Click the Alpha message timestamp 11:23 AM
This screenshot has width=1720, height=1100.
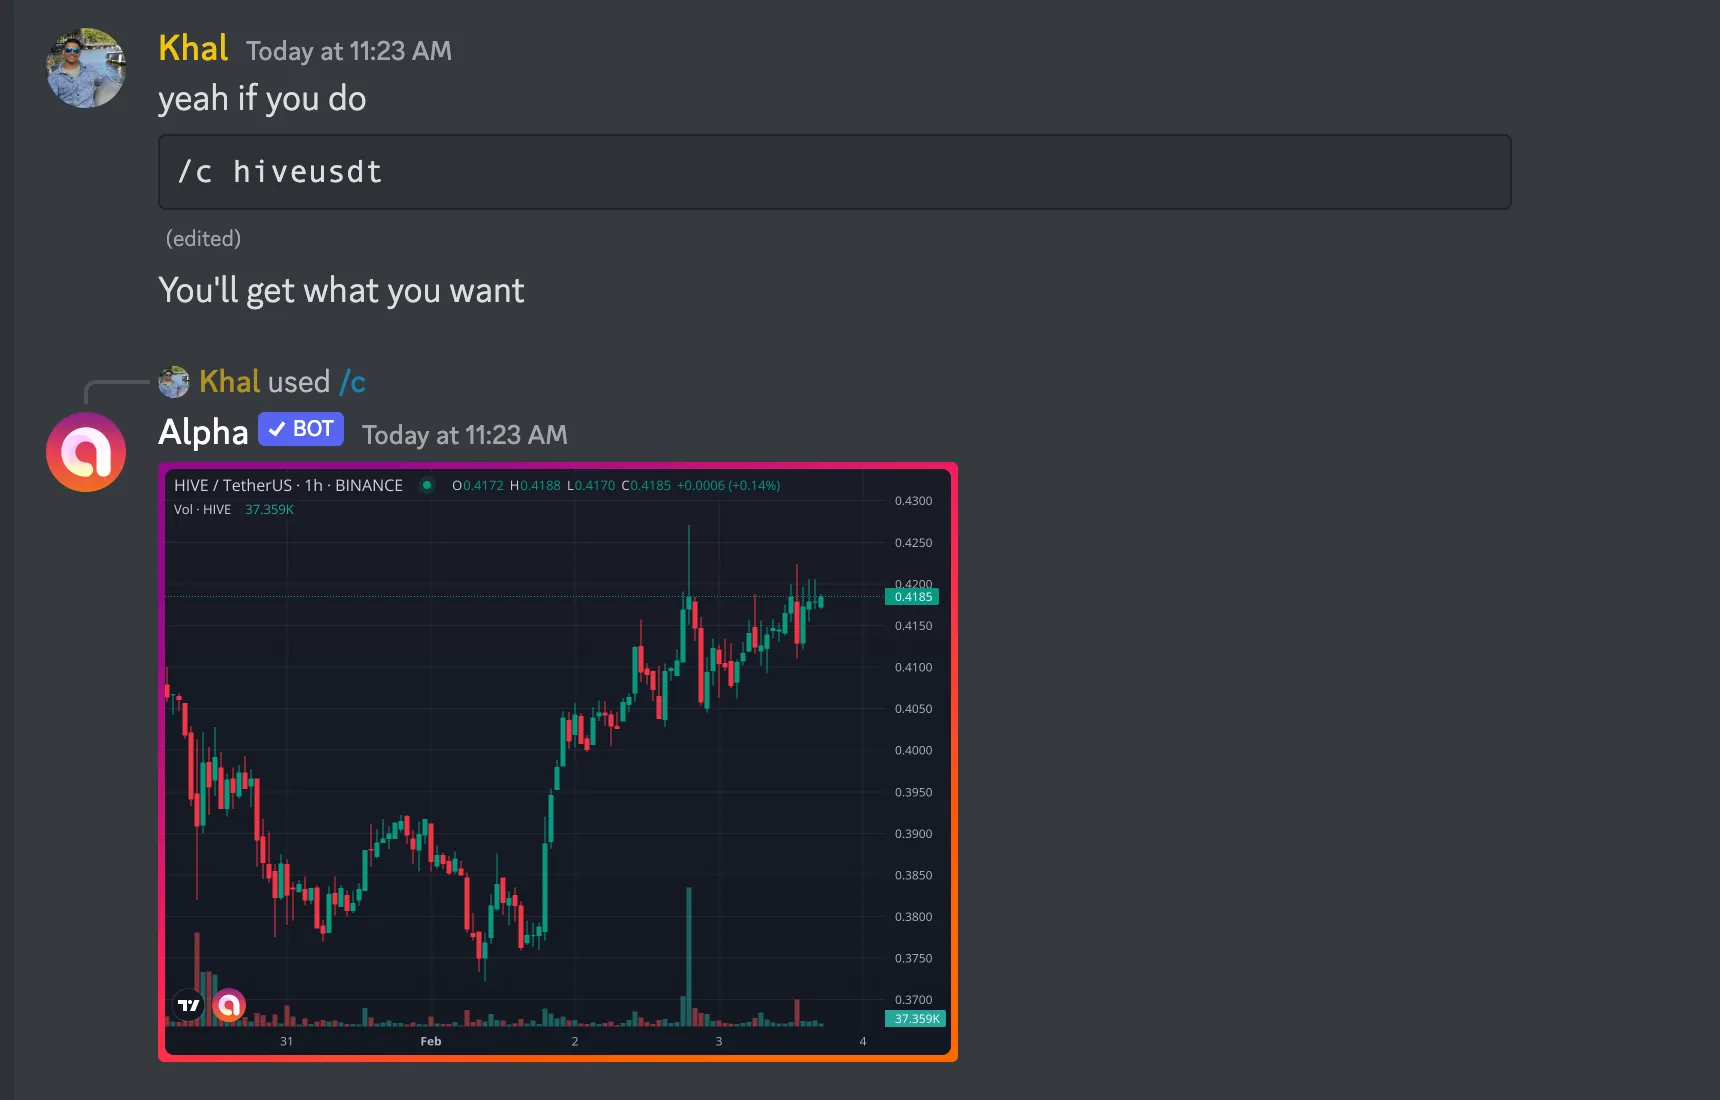(464, 435)
